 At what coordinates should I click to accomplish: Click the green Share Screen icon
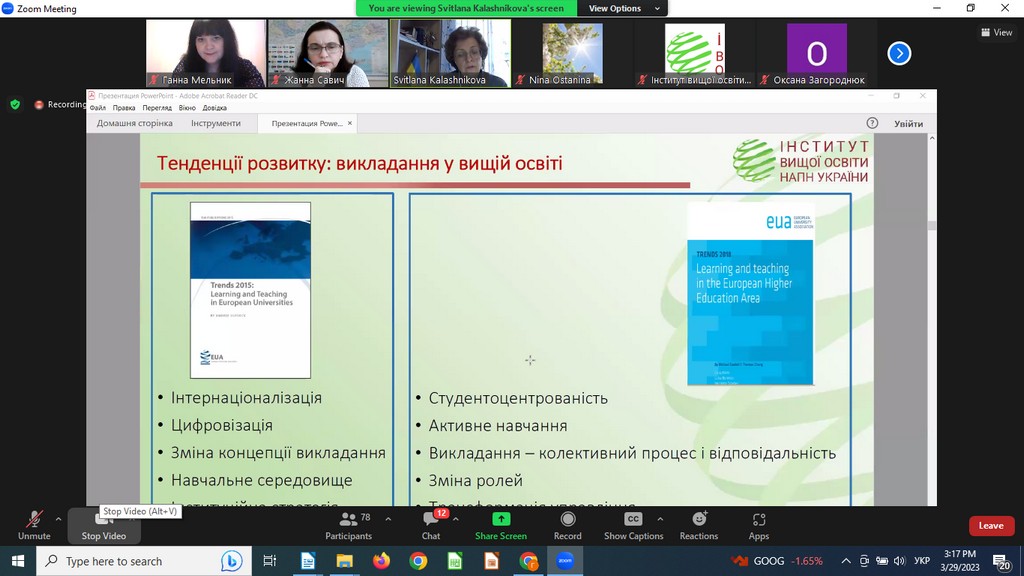pos(501,520)
